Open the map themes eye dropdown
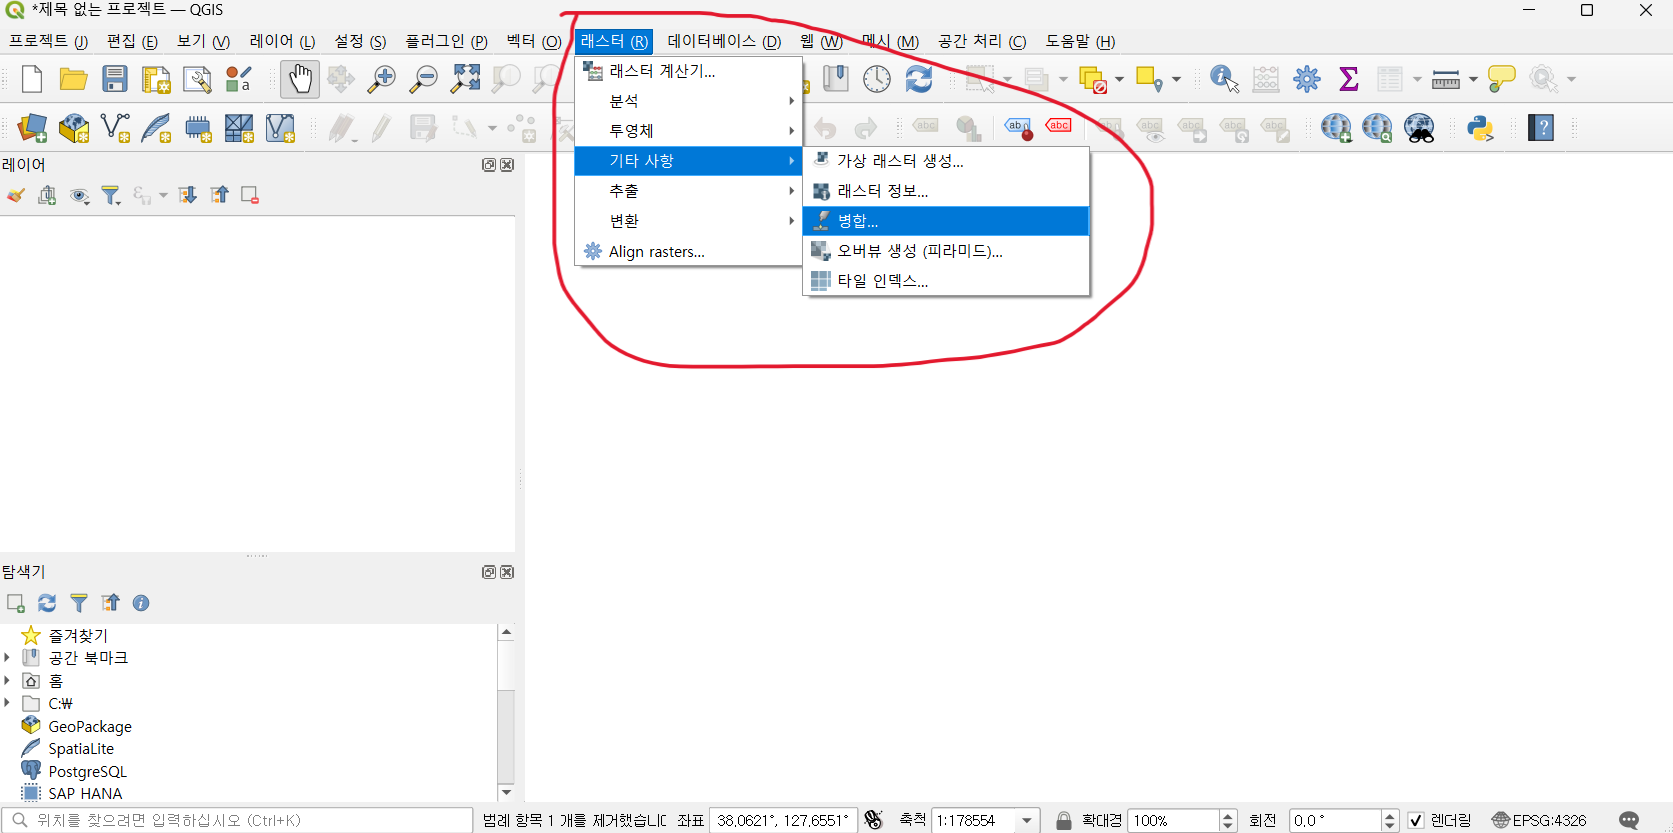Screen dimensions: 1673x833 [x=79, y=196]
